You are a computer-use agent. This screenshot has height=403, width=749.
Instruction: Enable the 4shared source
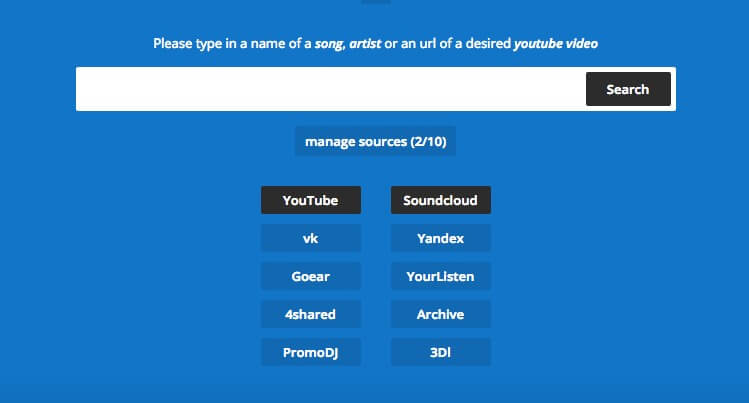pyautogui.click(x=311, y=314)
